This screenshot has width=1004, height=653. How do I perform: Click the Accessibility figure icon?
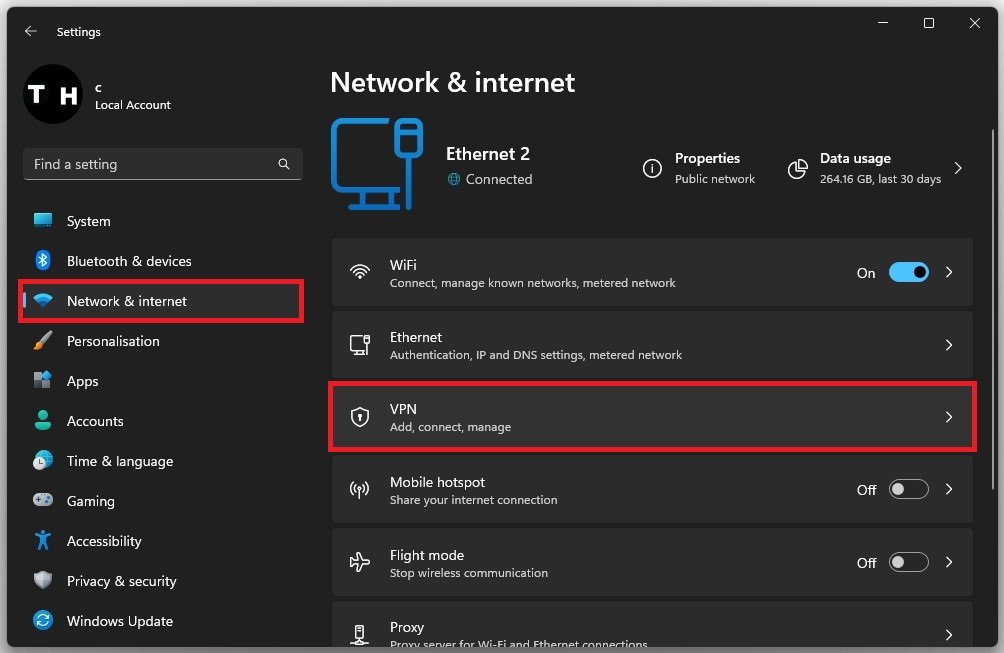[x=43, y=541]
